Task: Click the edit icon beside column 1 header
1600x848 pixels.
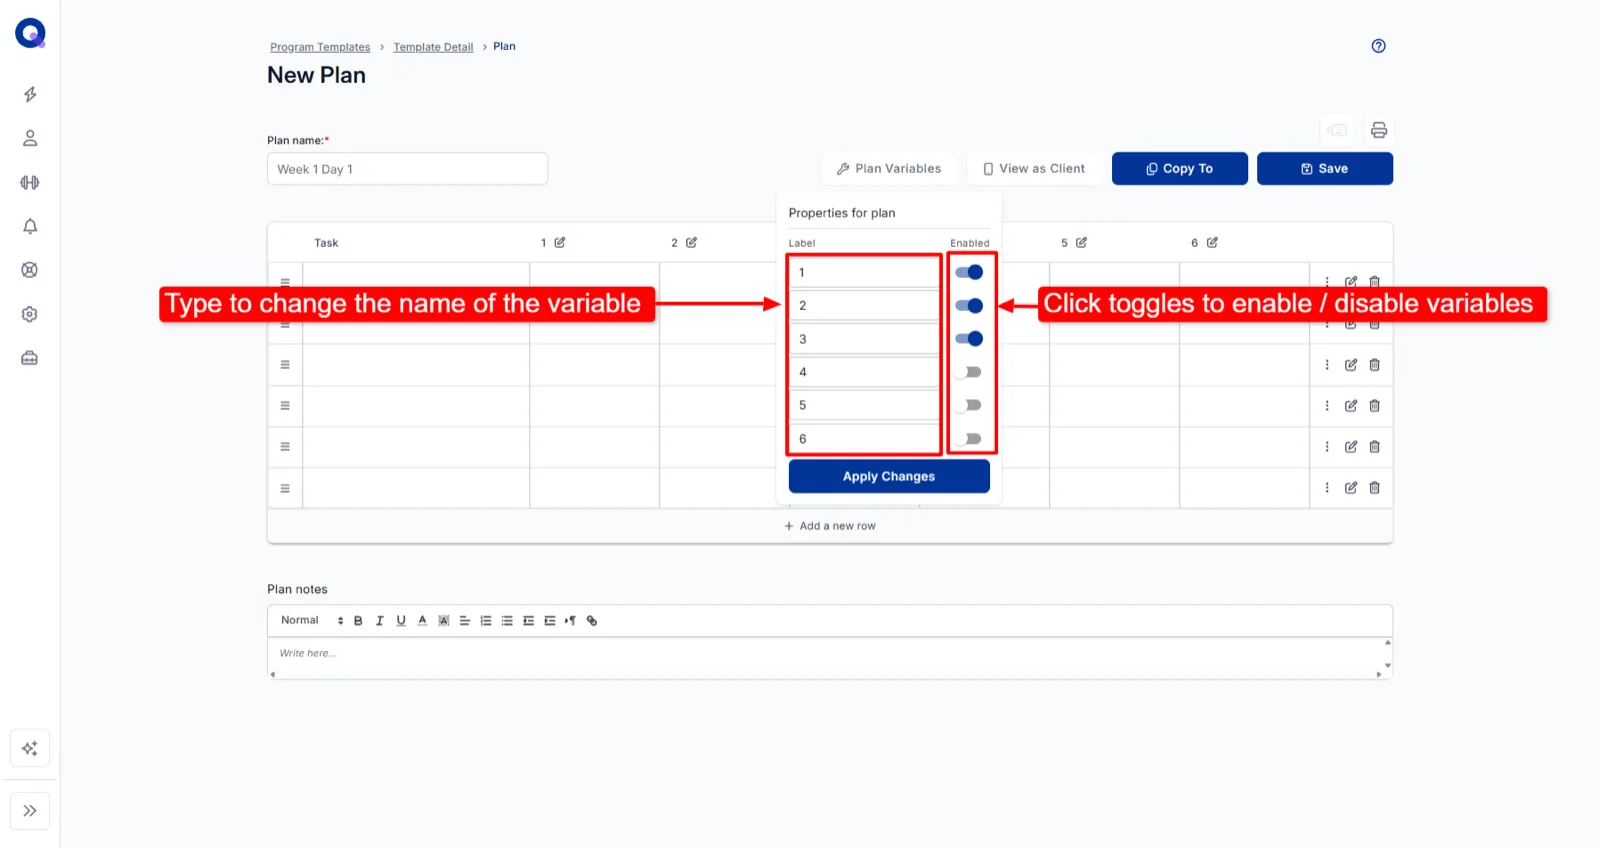Action: point(560,242)
